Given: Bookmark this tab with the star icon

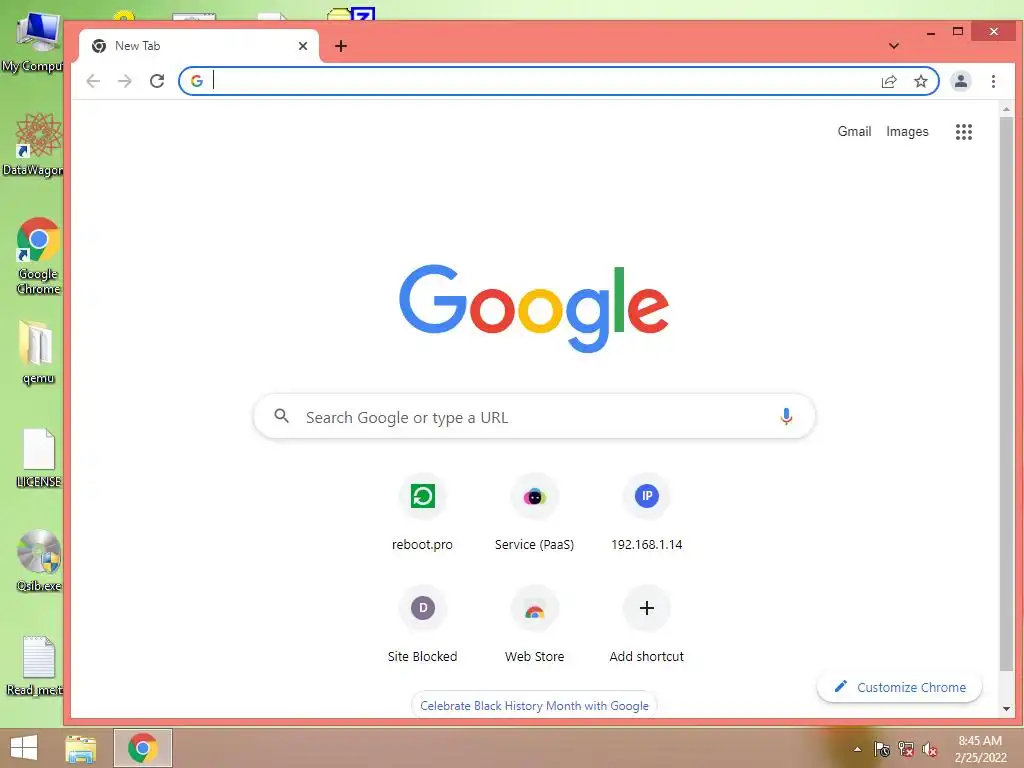Looking at the screenshot, I should [x=921, y=81].
